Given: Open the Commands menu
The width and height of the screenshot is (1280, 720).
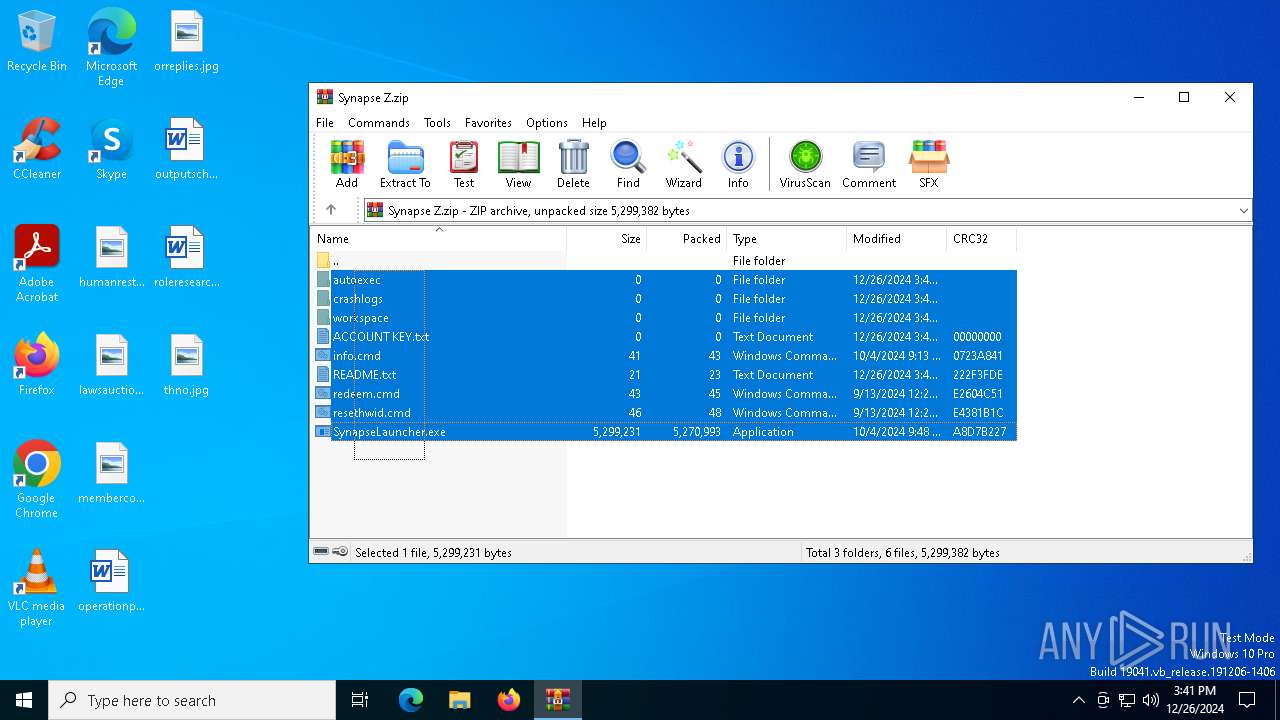Looking at the screenshot, I should click(379, 123).
